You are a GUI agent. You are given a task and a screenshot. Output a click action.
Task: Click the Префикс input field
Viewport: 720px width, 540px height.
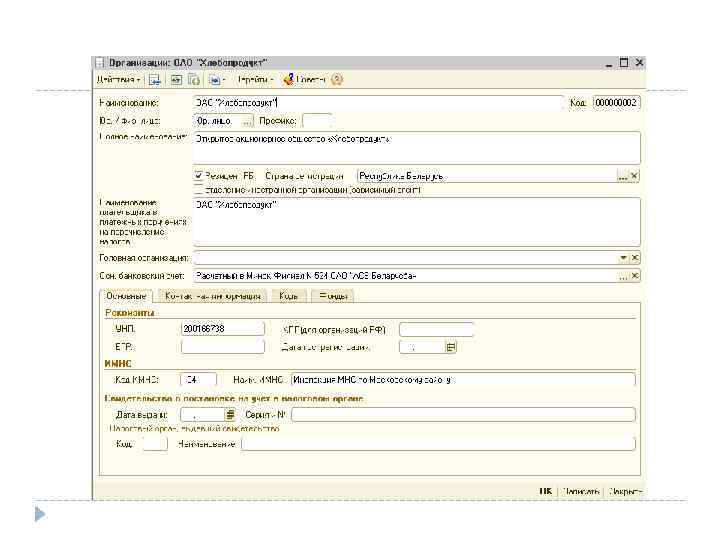[x=317, y=121]
